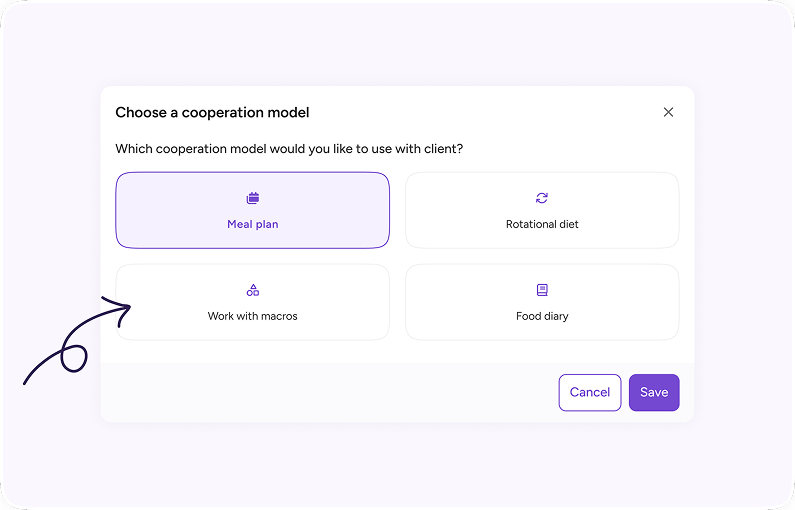Save the chosen cooperation model
The width and height of the screenshot is (795, 510).
pos(654,392)
